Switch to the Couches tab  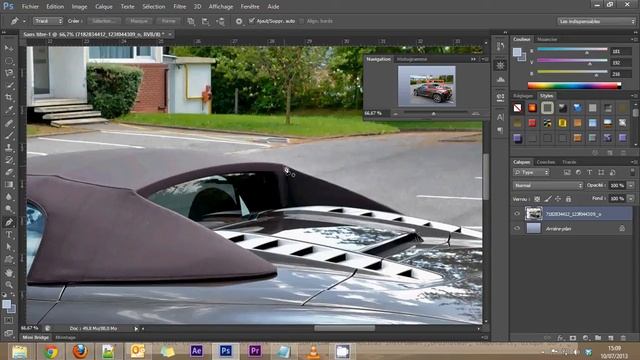tap(546, 162)
